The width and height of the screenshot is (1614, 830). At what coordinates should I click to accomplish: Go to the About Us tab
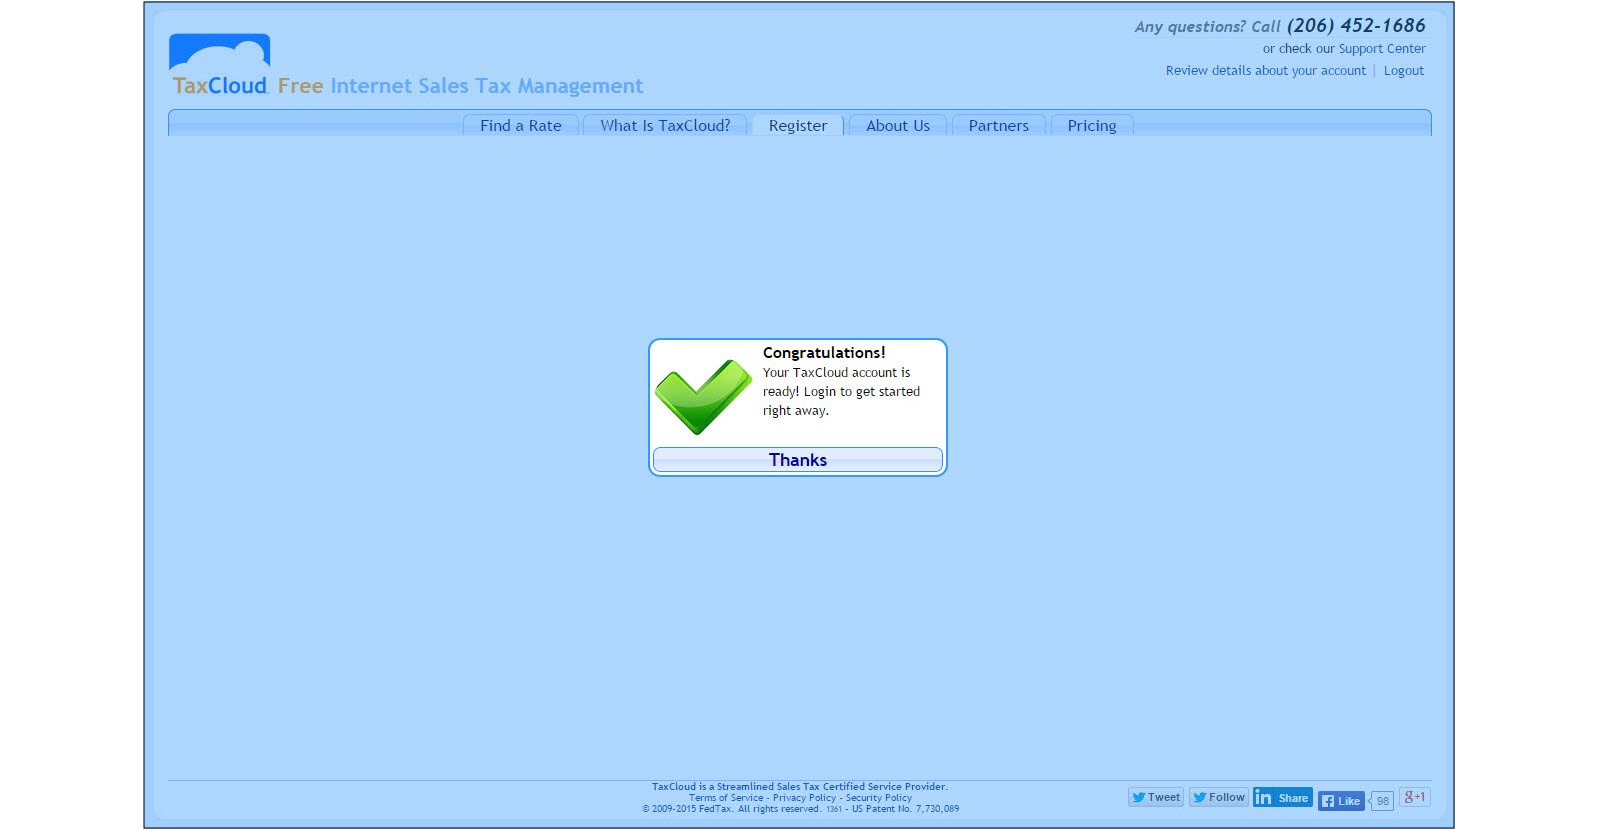pos(898,125)
